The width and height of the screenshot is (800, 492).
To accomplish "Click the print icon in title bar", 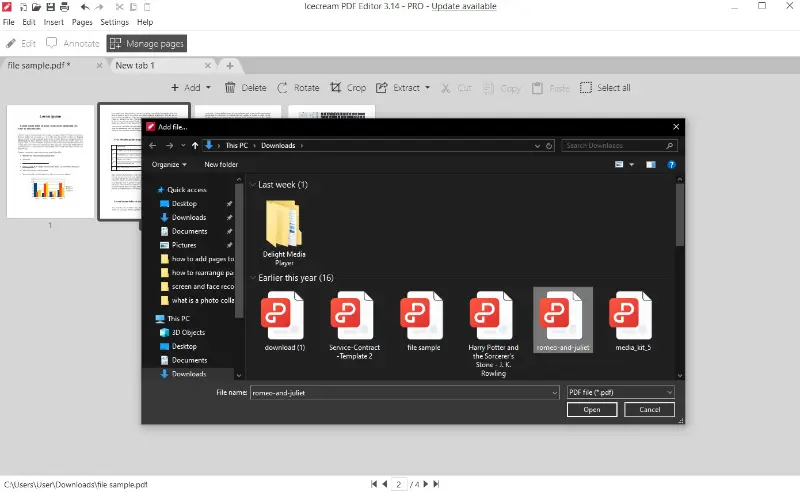I will tap(64, 7).
